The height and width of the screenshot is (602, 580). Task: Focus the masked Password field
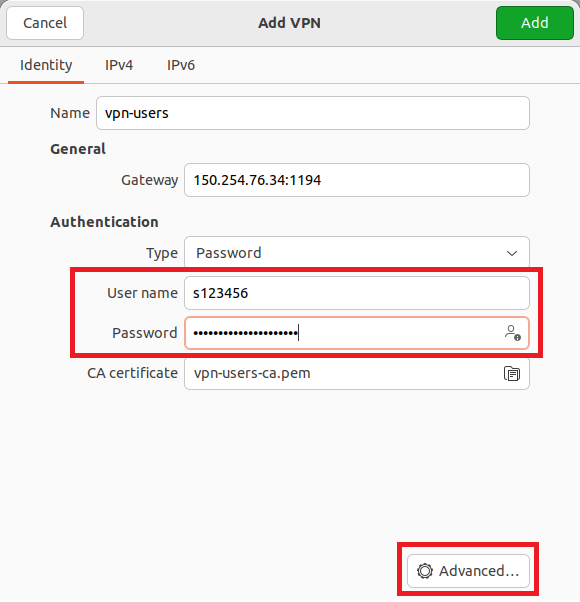357,333
